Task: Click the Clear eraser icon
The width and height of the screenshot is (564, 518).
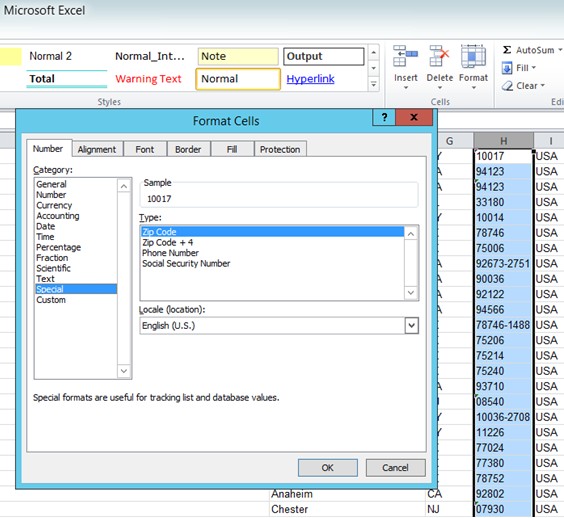Action: (x=507, y=86)
